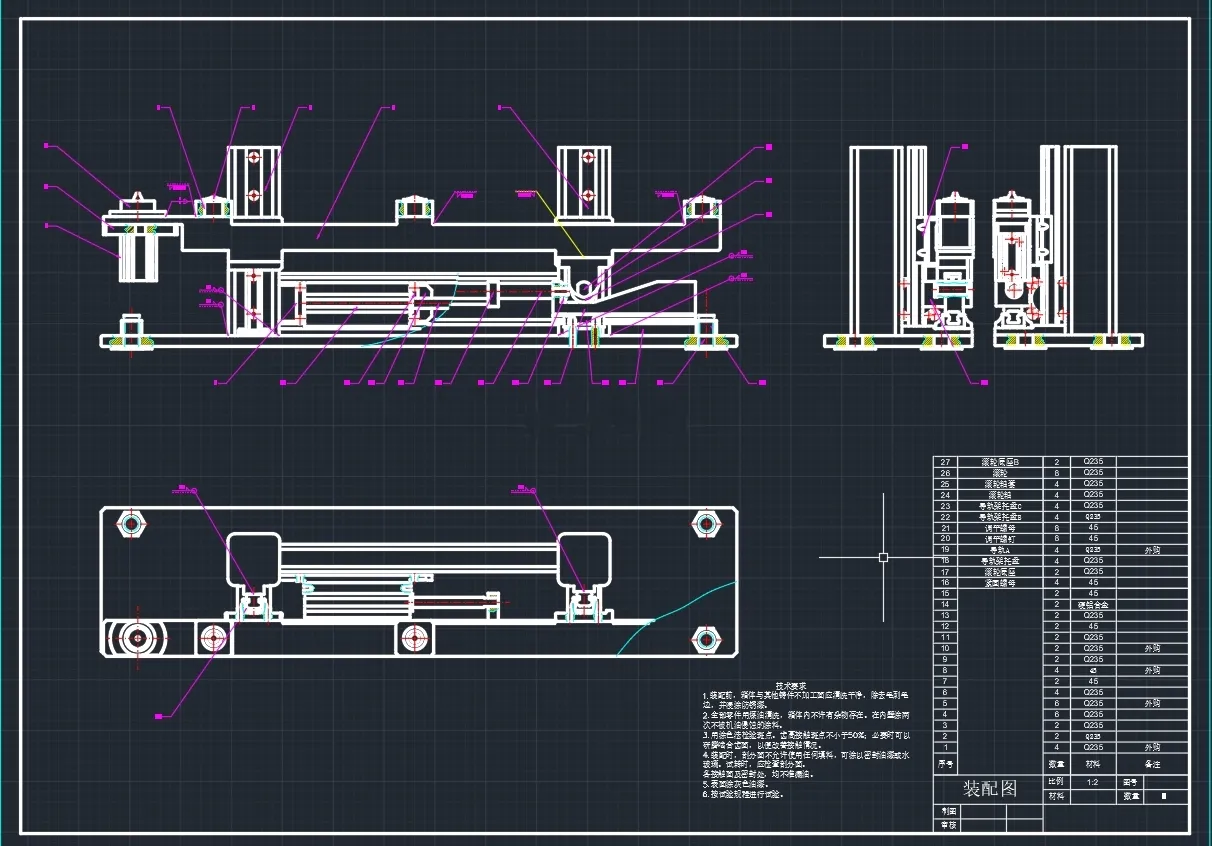Click the 导轨A part name
Viewport: 1212px width, 846px height.
pyautogui.click(x=1000, y=550)
